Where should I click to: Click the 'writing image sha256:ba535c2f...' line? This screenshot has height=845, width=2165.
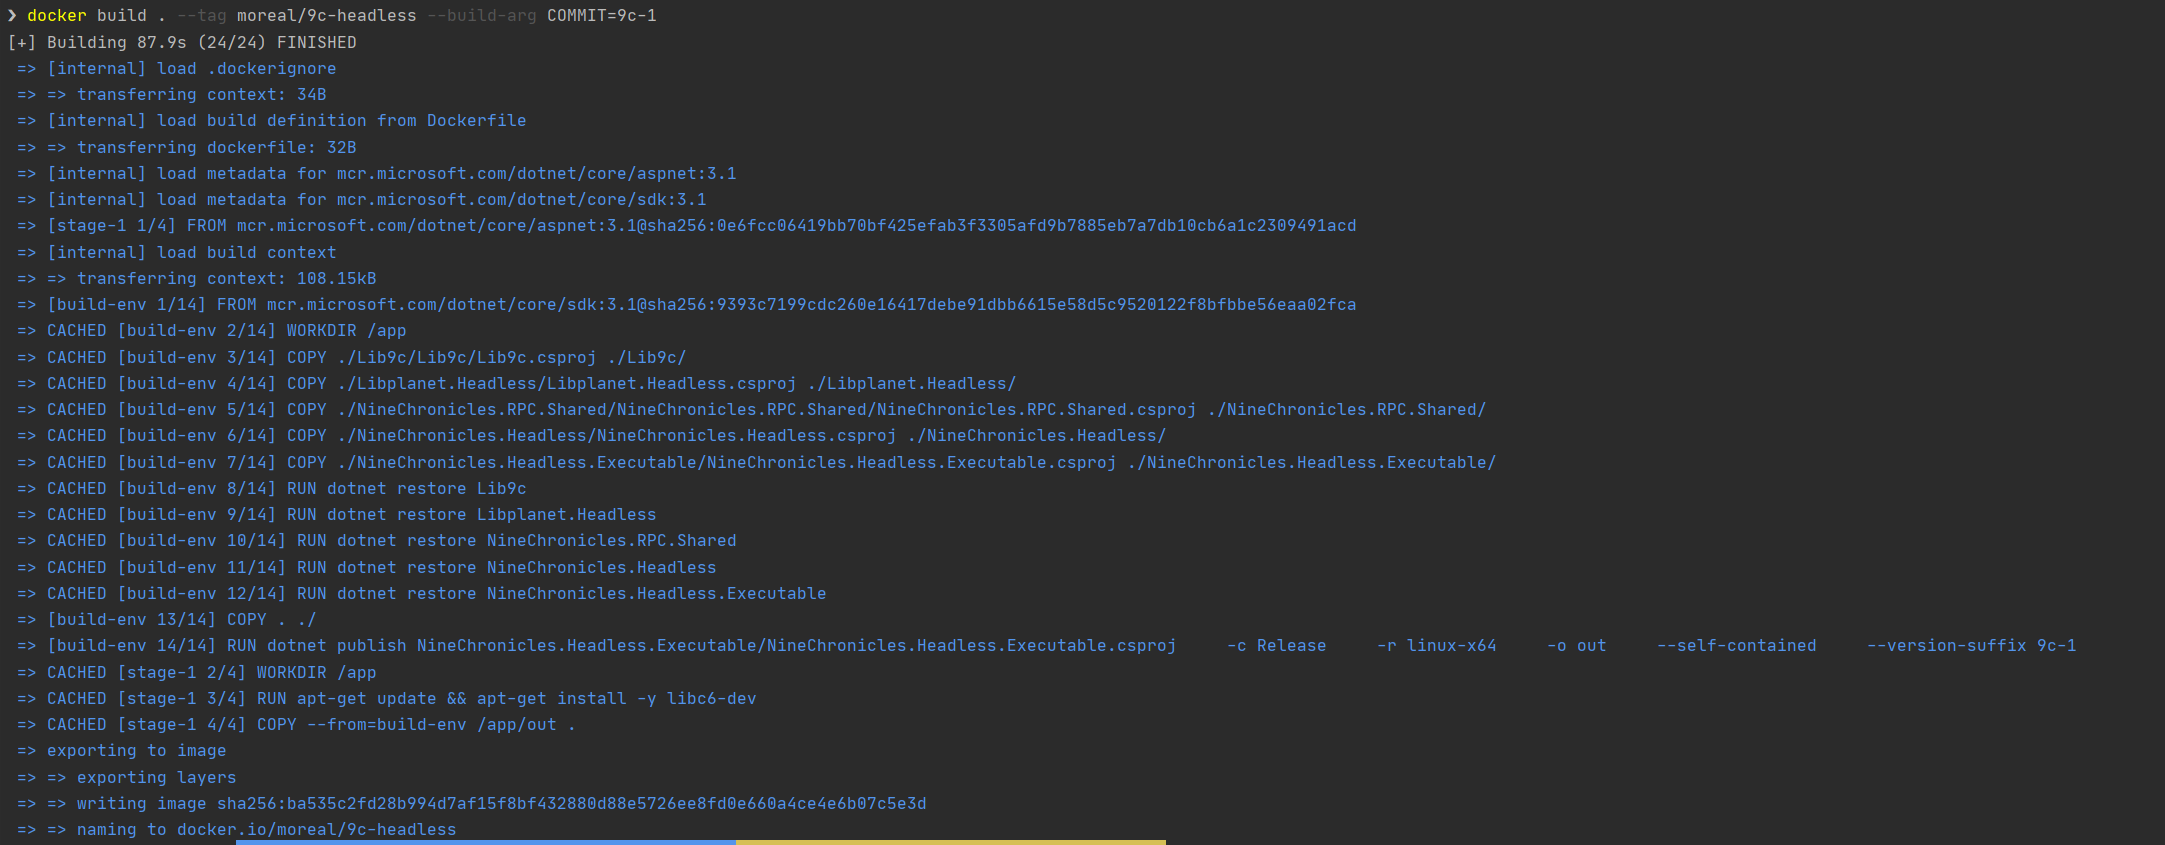tap(472, 803)
